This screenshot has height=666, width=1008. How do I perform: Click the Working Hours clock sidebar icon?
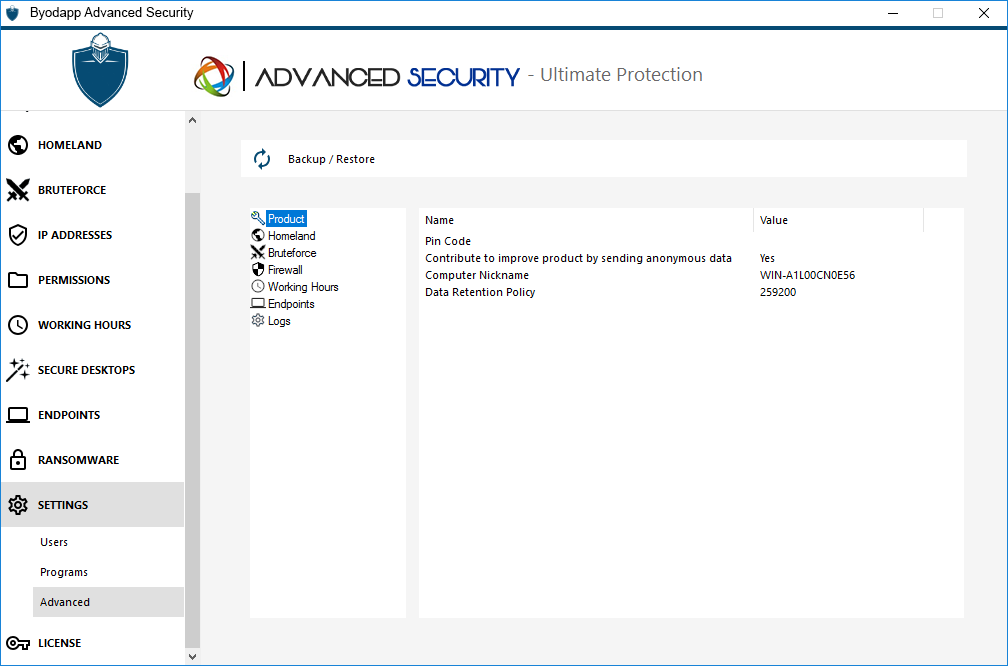click(x=18, y=325)
